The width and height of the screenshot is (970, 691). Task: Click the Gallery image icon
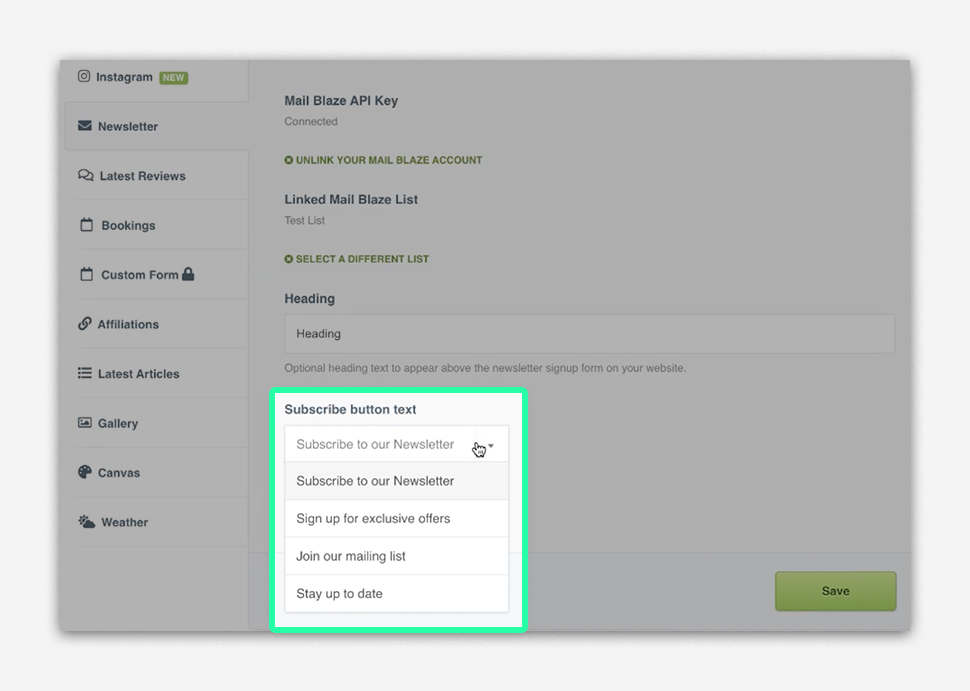[x=85, y=423]
